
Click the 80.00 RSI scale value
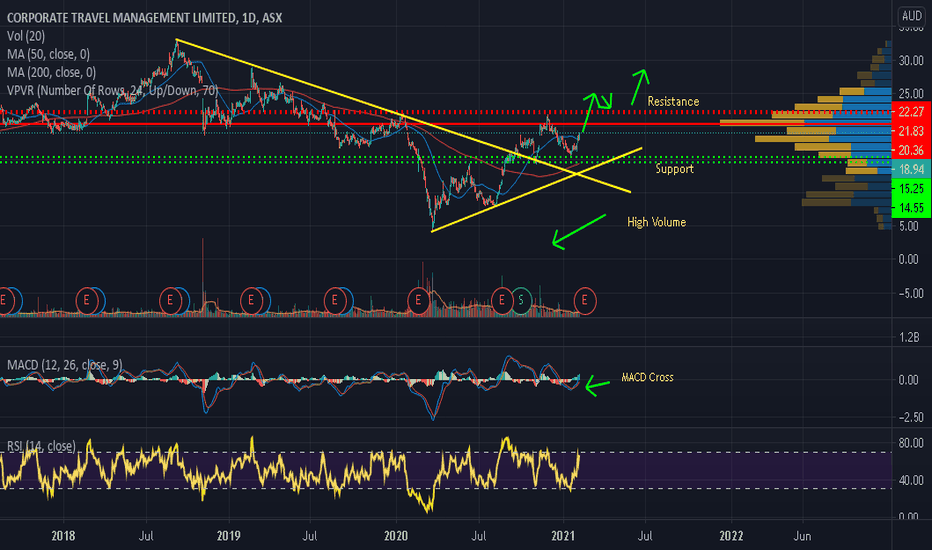(x=911, y=443)
